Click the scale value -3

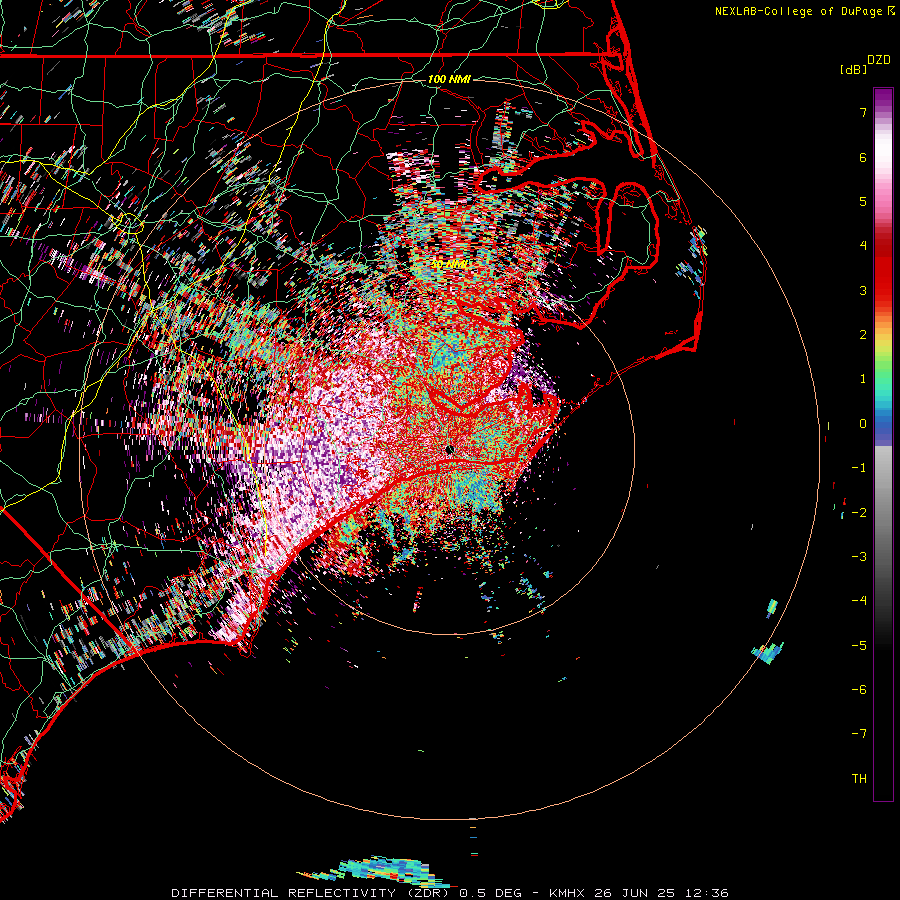tap(859, 557)
